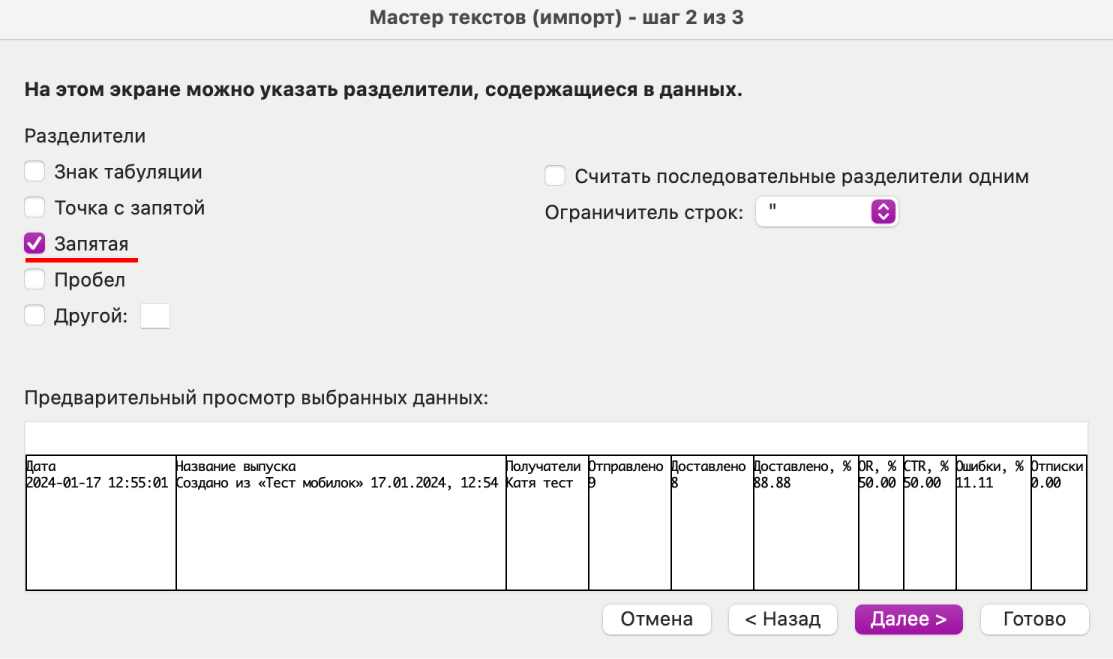This screenshot has width=1113, height=659.
Task: Click the Получатели column in preview
Action: (546, 522)
